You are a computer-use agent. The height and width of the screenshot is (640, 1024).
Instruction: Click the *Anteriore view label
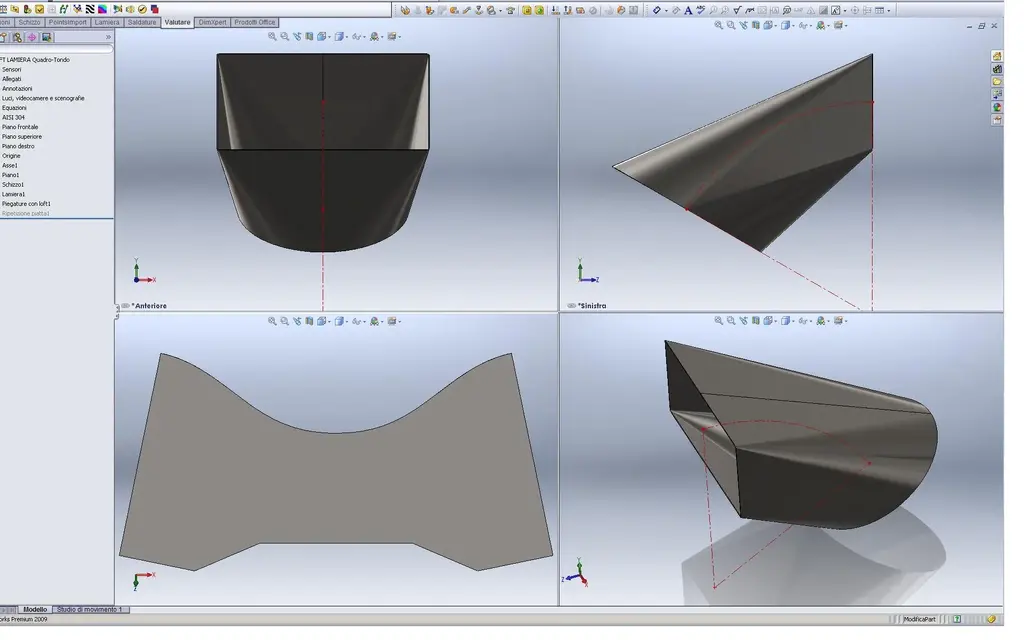(149, 306)
